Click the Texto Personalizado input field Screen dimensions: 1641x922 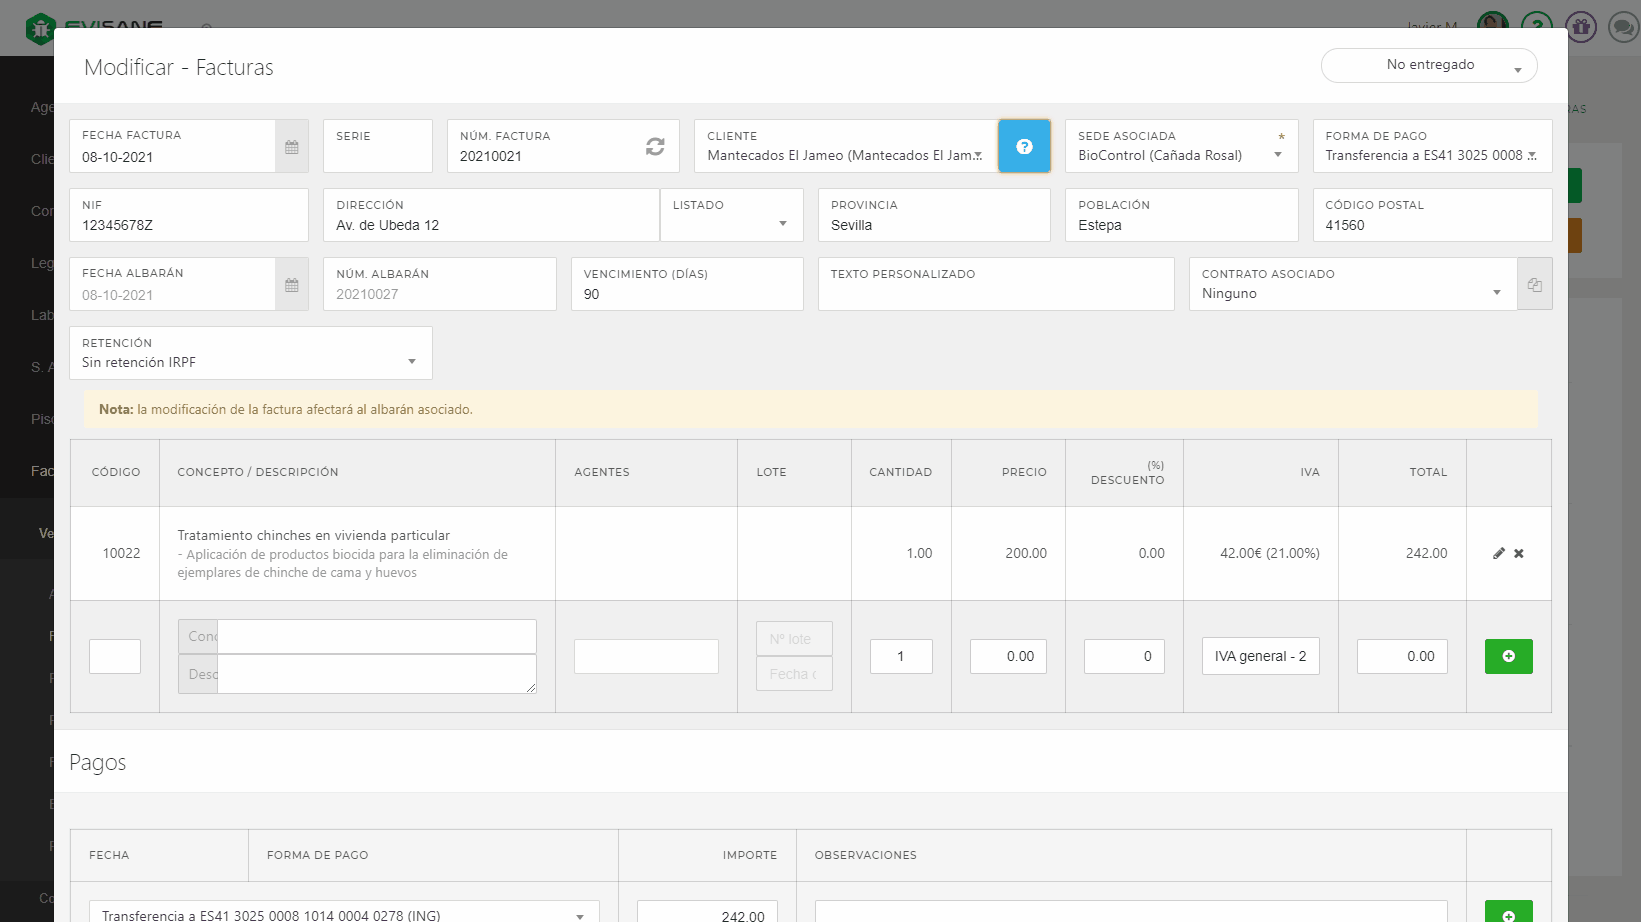click(995, 294)
